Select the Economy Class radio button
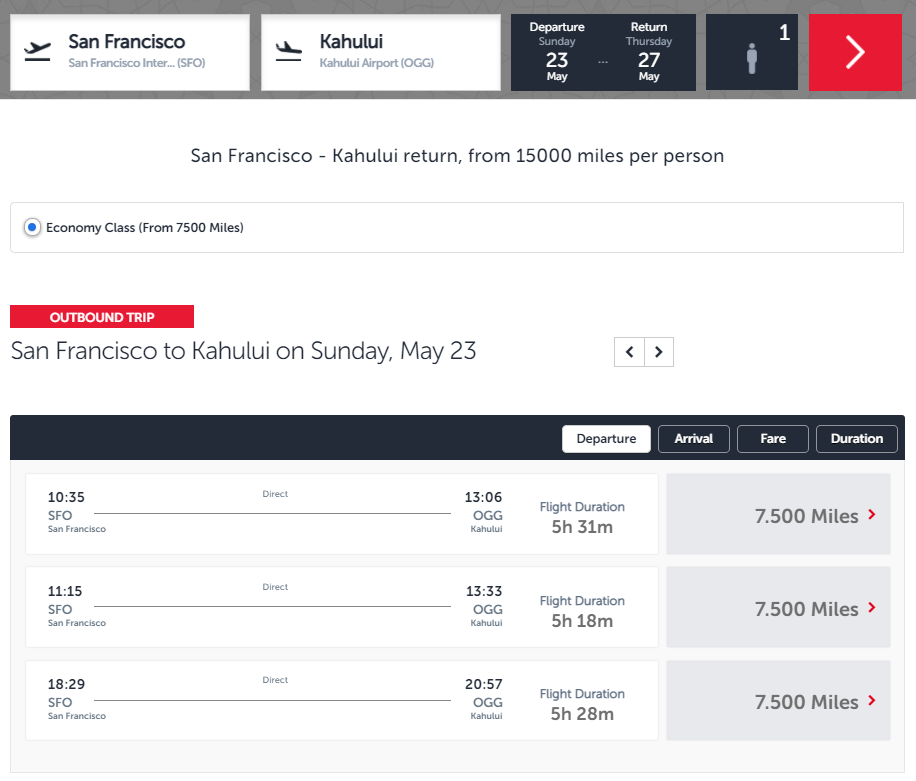916x781 pixels. tap(31, 227)
